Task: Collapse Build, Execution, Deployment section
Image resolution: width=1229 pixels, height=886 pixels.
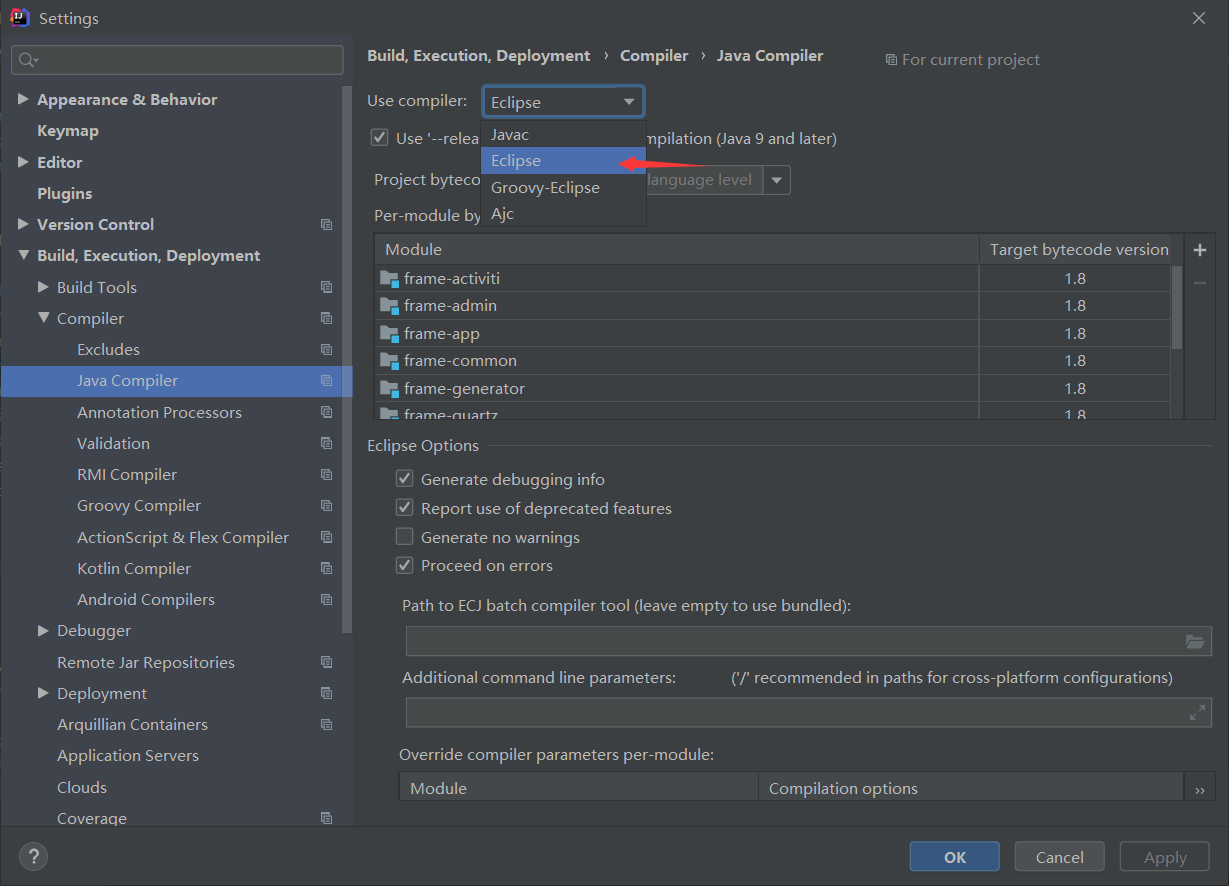Action: [x=23, y=256]
